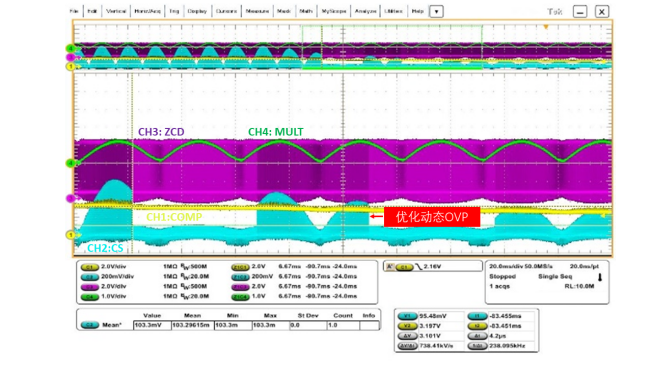Click the Z1C1 zoom channel badge
652x367 pixels.
(240, 267)
